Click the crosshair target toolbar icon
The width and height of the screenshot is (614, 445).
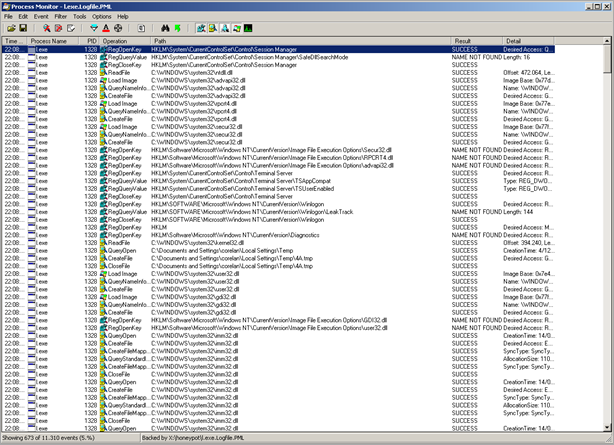(x=118, y=28)
